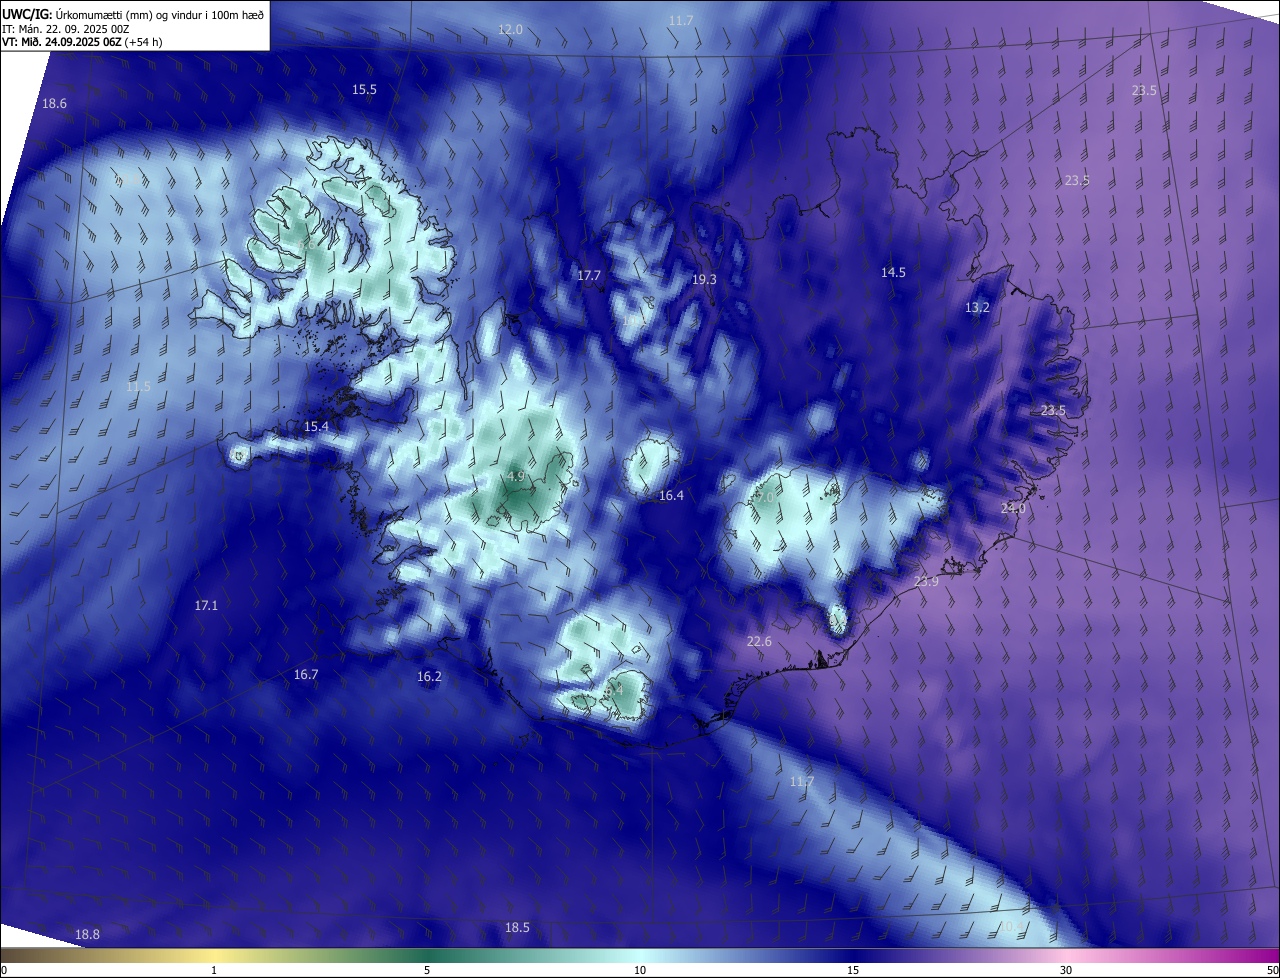Select the 16.7 value label
This screenshot has height=978, width=1280.
coord(305,675)
